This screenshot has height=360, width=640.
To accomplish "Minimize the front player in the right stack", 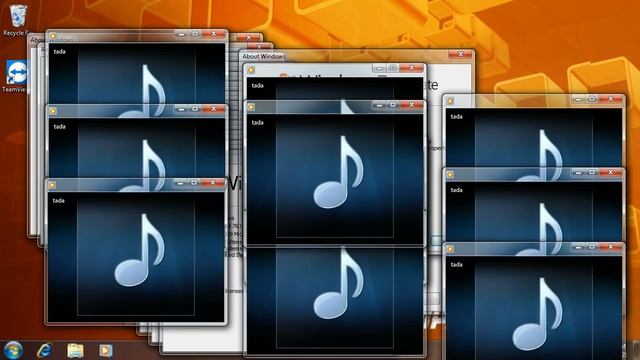I will (578, 247).
